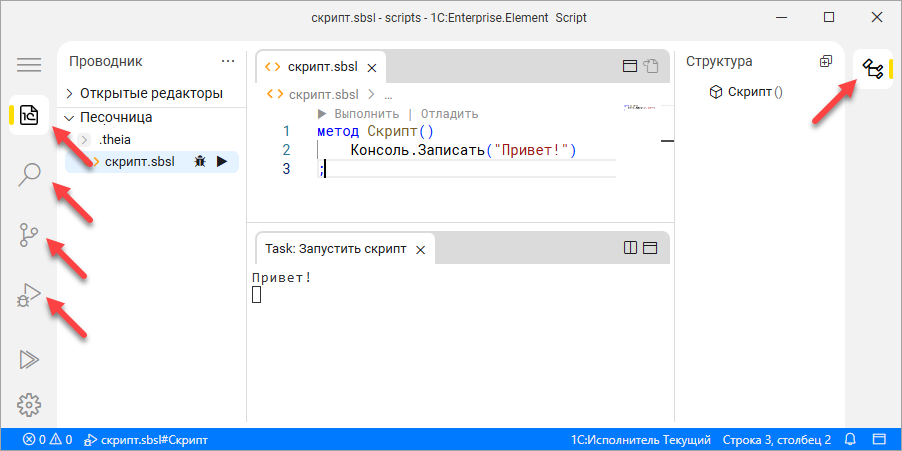Open the hamburger main menu

click(x=29, y=64)
